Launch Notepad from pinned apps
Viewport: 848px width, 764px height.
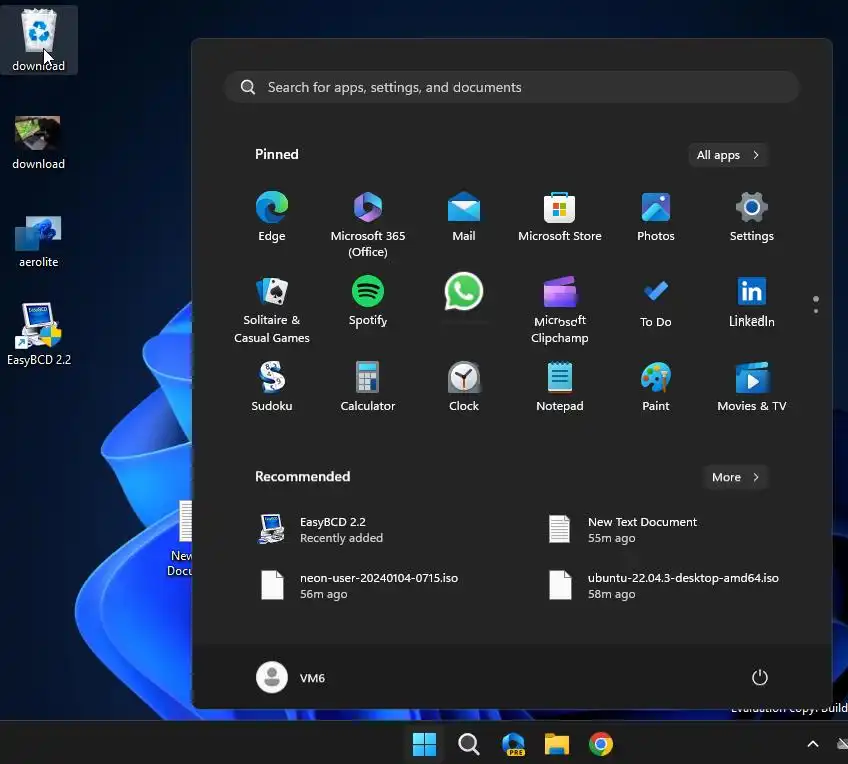[x=559, y=386]
